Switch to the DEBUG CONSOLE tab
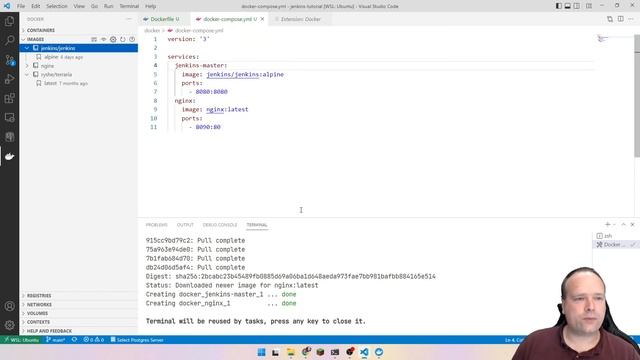 click(220, 225)
